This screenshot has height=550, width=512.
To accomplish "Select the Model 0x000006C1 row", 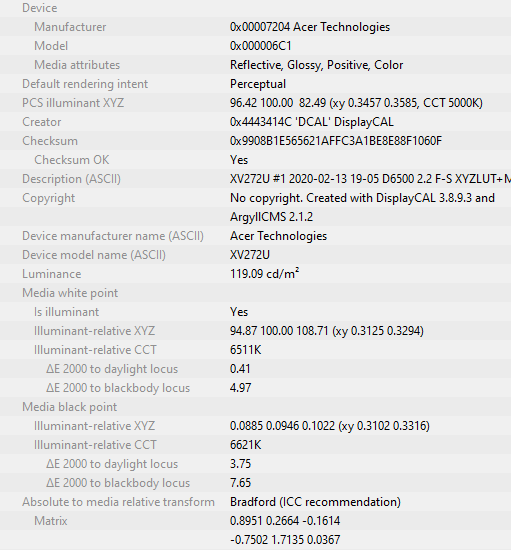I will [255, 46].
